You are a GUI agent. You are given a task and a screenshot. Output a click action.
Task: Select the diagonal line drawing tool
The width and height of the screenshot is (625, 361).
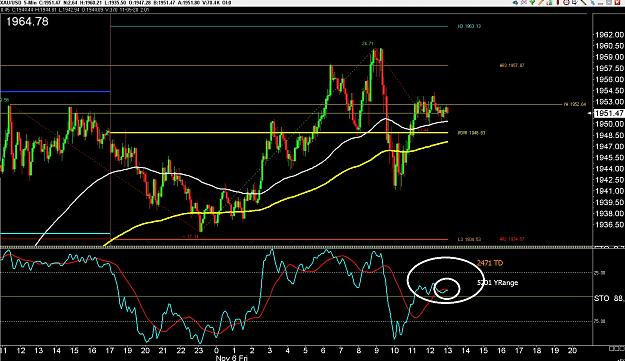(x=583, y=2)
